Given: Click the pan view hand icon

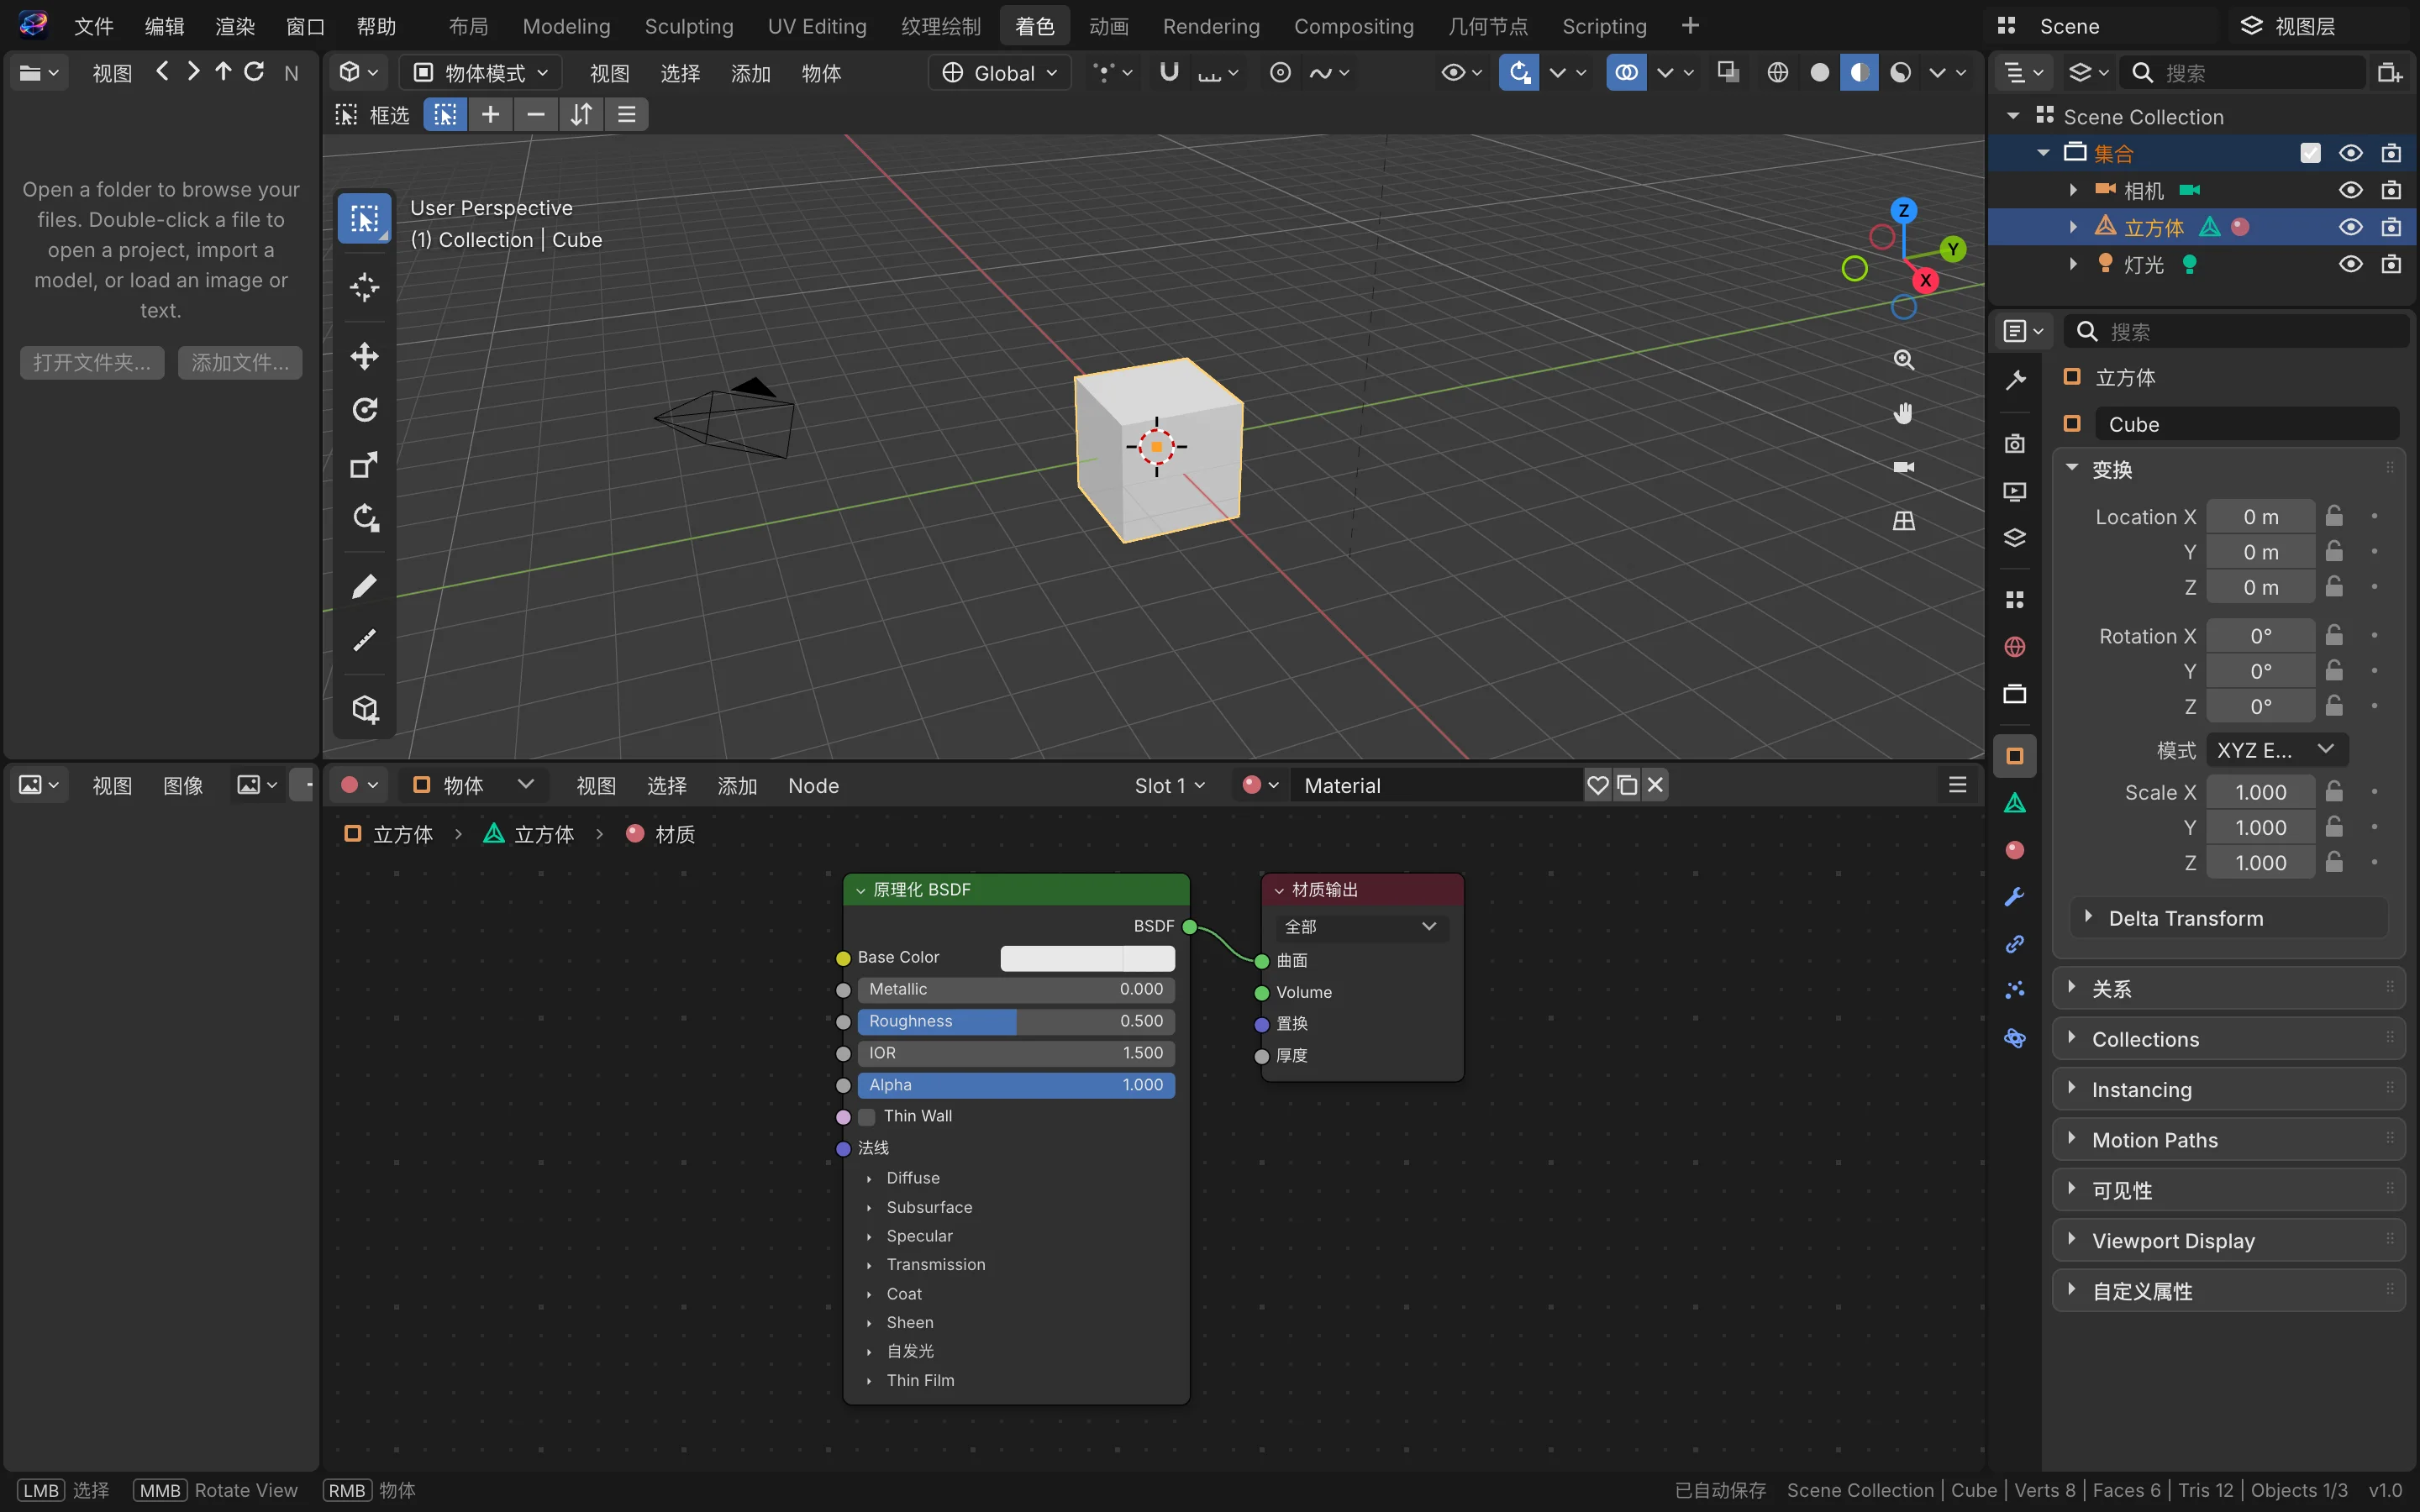Looking at the screenshot, I should (x=1904, y=413).
